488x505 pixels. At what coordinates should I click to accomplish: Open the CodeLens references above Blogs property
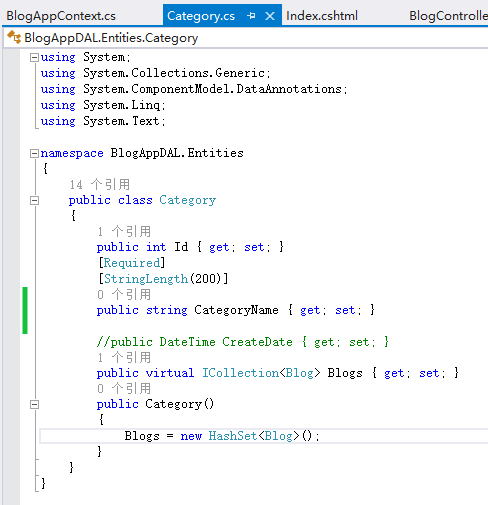click(x=124, y=357)
